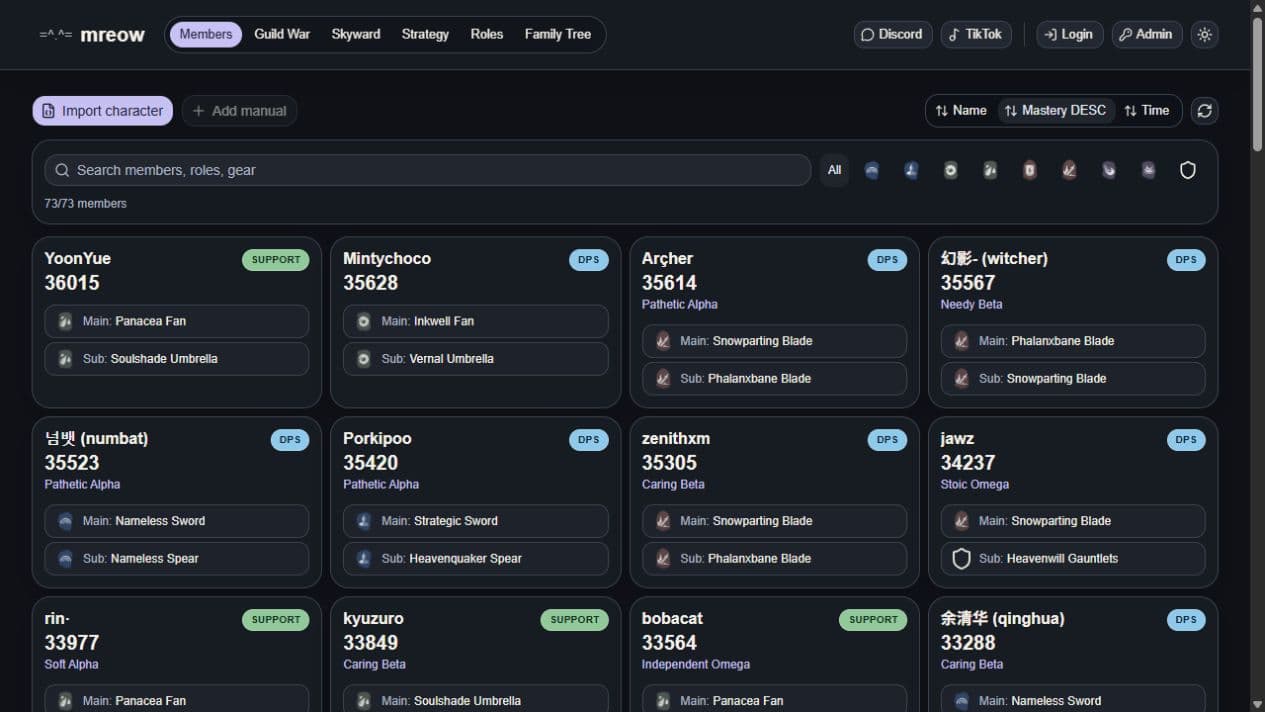Click Main: Soulshade Umbrella on kyuzuro's card

pos(476,699)
